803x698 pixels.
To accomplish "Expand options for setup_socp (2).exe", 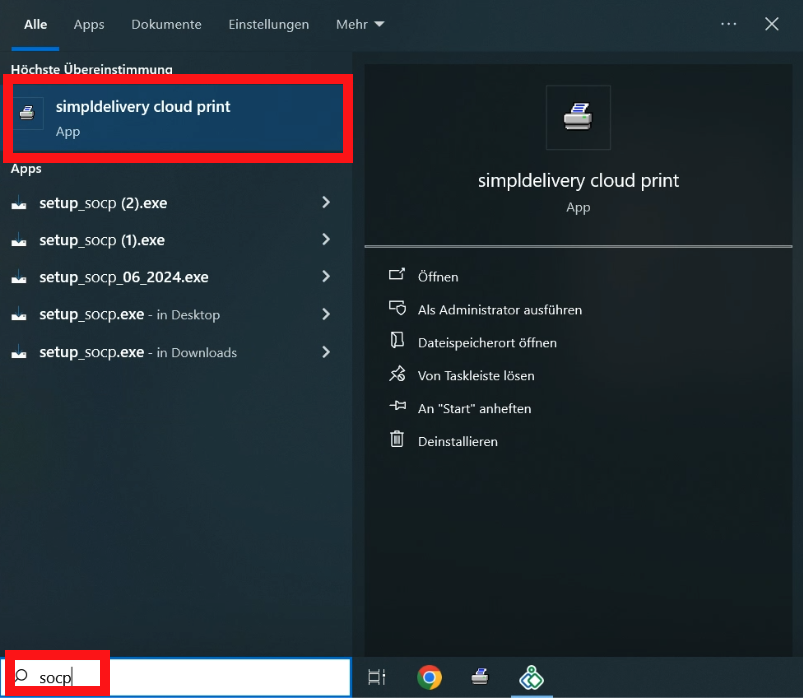I will click(x=326, y=203).
